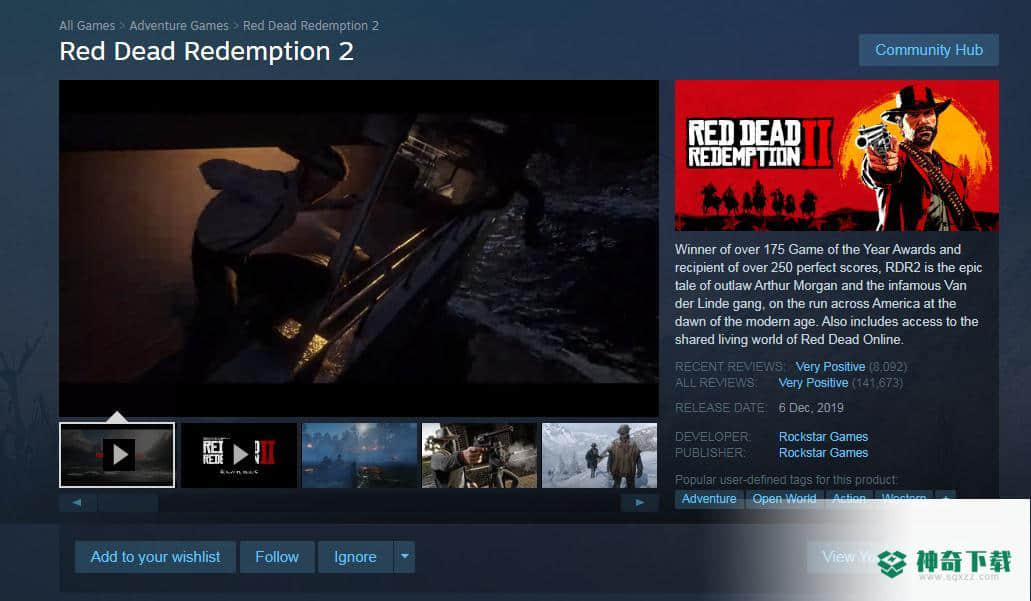The image size is (1031, 601).
Task: Open the Community Hub
Action: coord(928,50)
